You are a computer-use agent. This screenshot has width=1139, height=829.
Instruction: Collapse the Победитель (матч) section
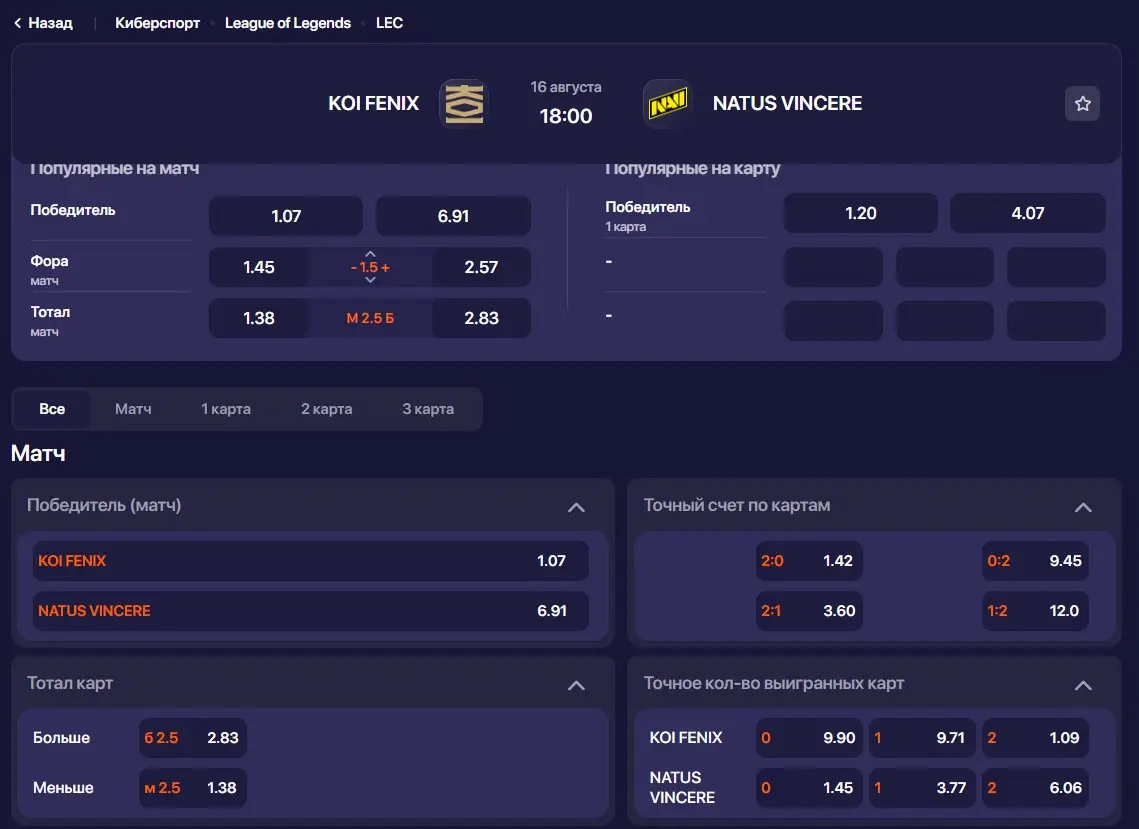(576, 507)
